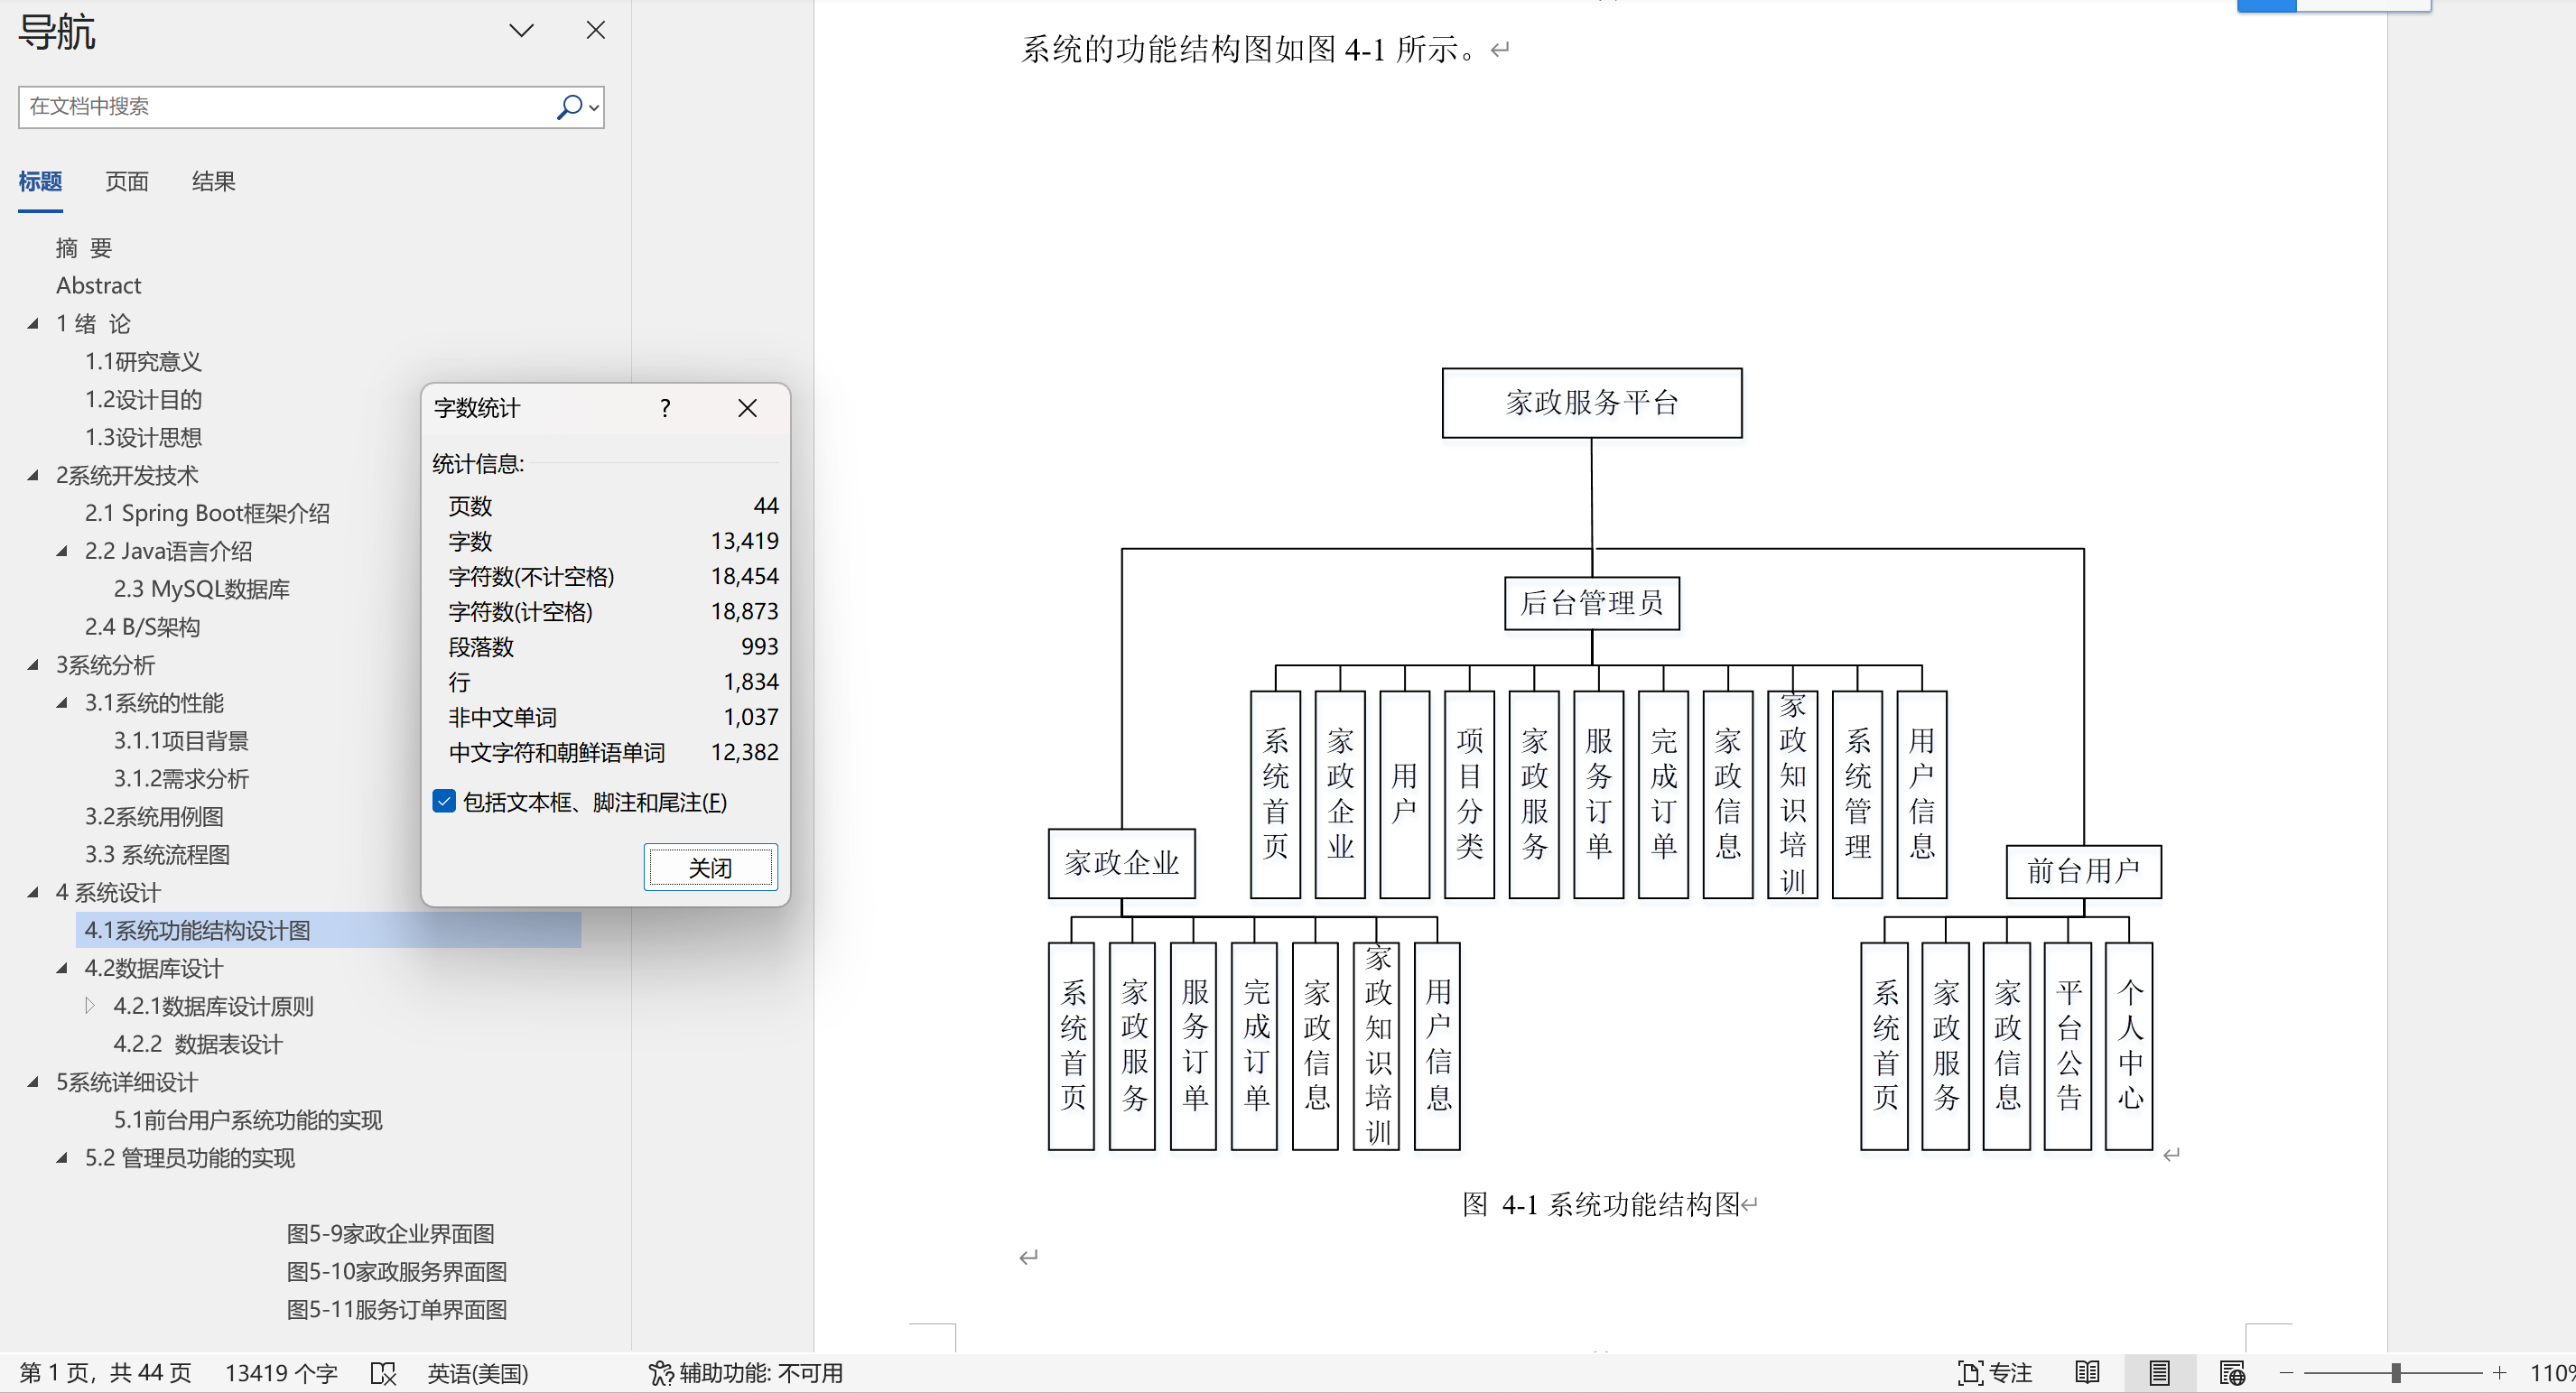Toggle 包括文本框、脚注和尾注 checkbox
This screenshot has width=2576, height=1393.
(444, 801)
